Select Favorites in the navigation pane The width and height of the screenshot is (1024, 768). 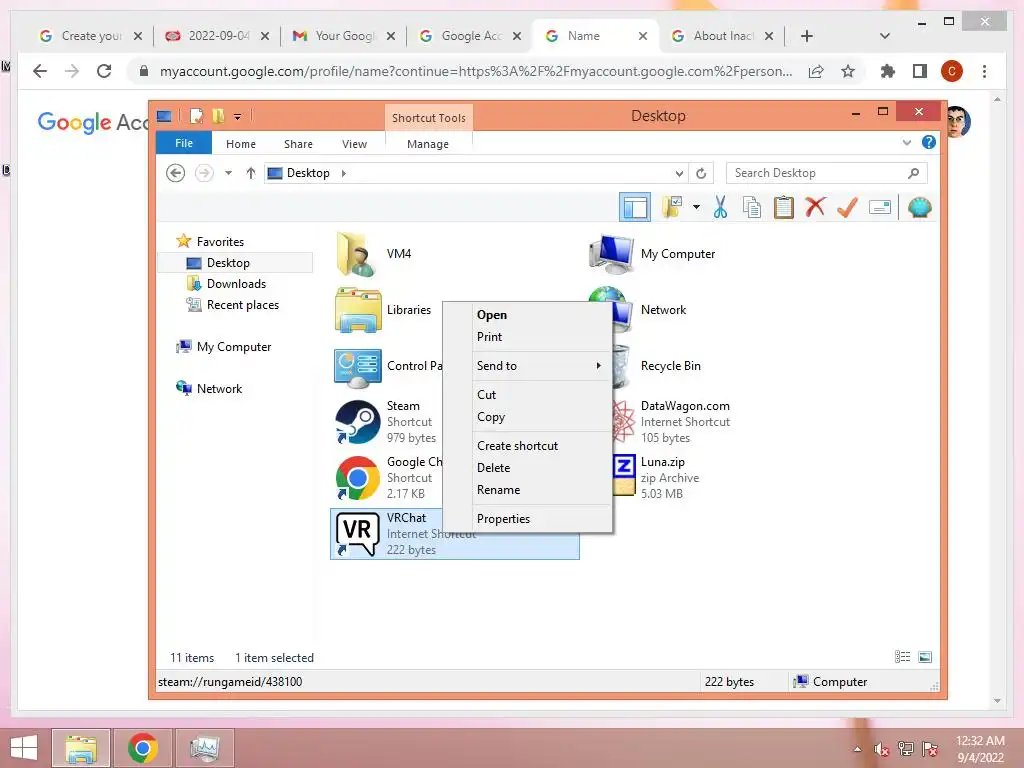(x=220, y=242)
